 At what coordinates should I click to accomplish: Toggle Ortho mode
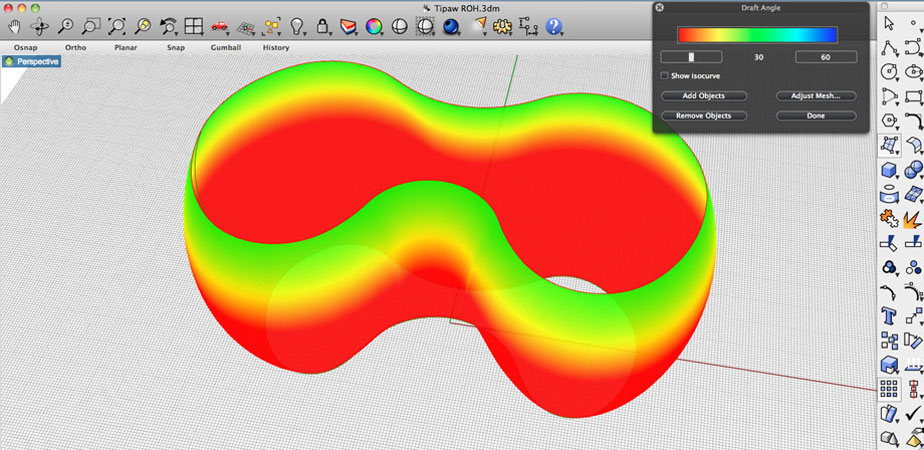tap(75, 47)
